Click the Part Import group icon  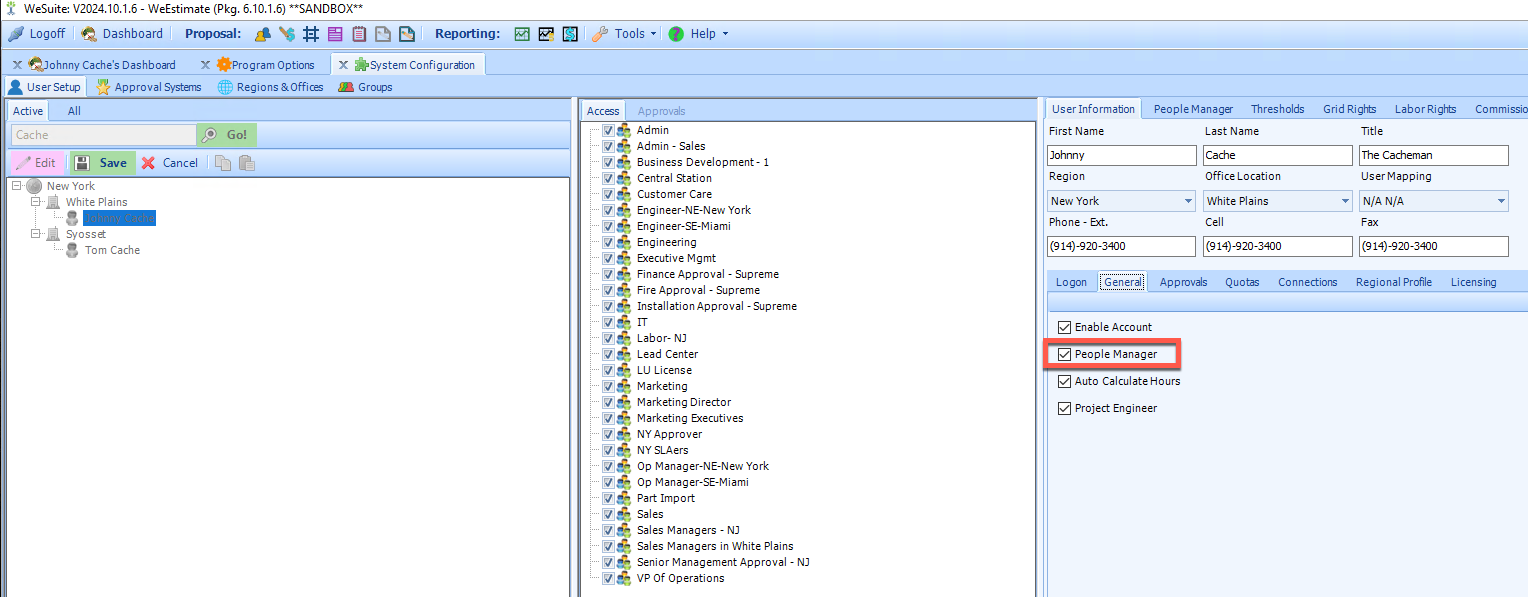tap(624, 498)
